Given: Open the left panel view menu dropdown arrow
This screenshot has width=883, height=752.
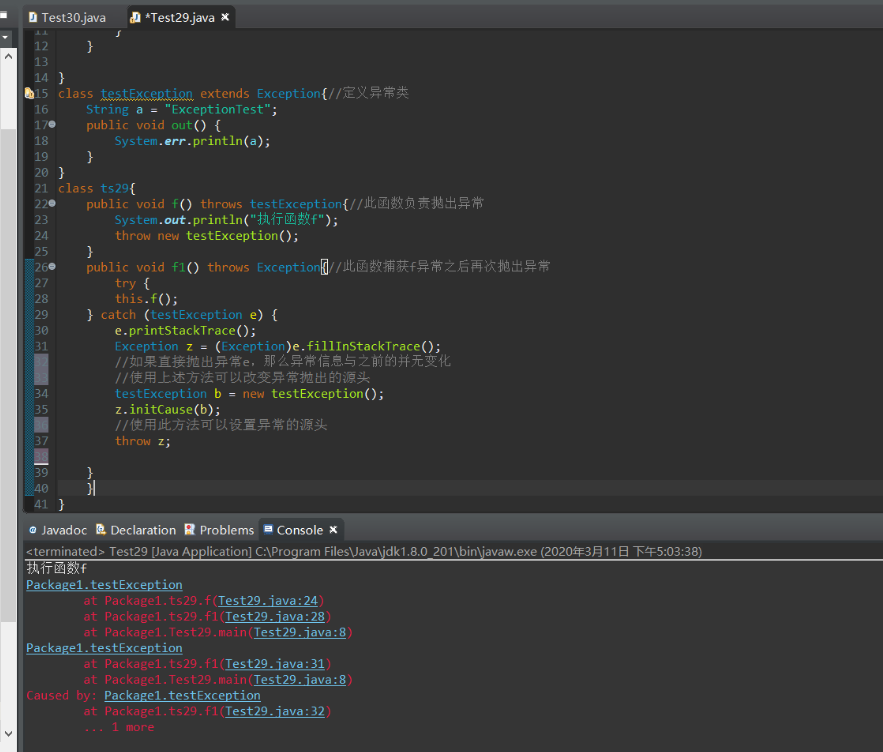Looking at the screenshot, I should (4, 37).
